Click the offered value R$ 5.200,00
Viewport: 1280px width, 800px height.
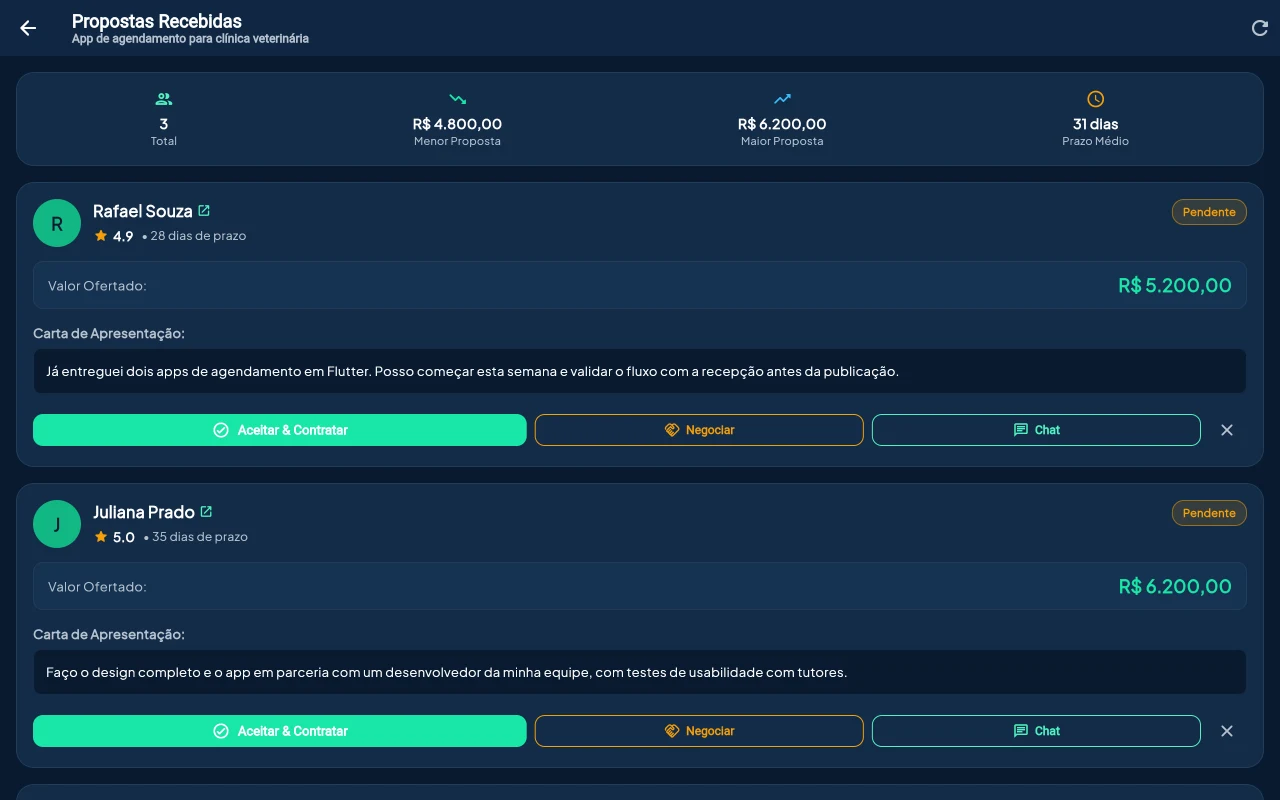pyautogui.click(x=1175, y=285)
